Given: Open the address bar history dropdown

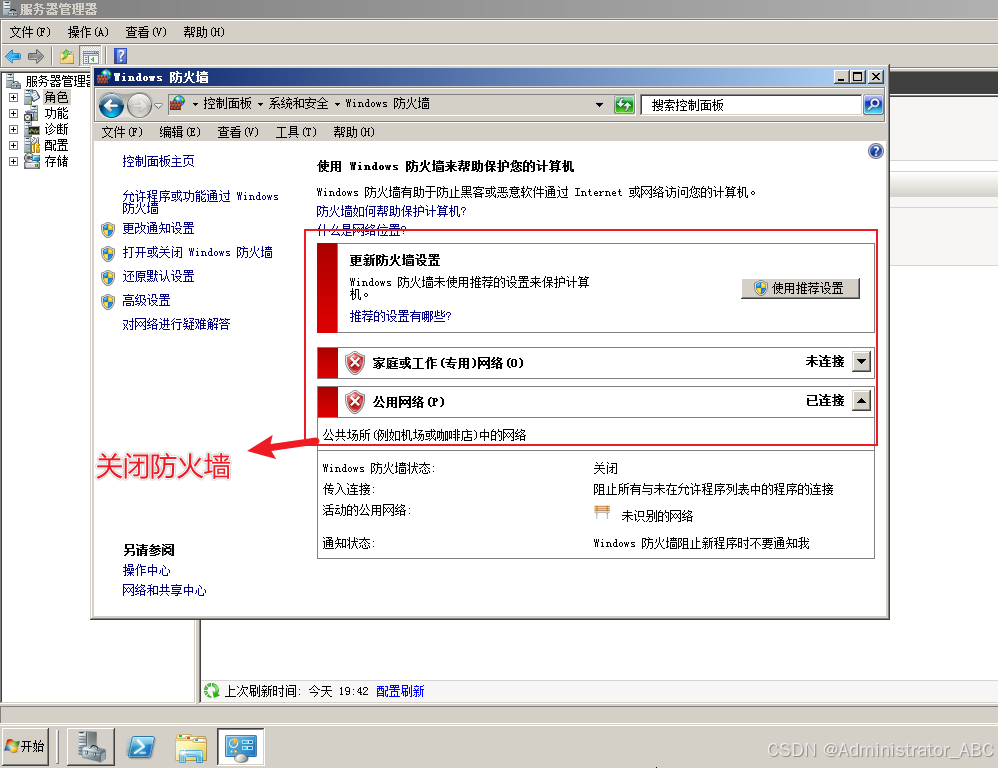Looking at the screenshot, I should (x=600, y=104).
